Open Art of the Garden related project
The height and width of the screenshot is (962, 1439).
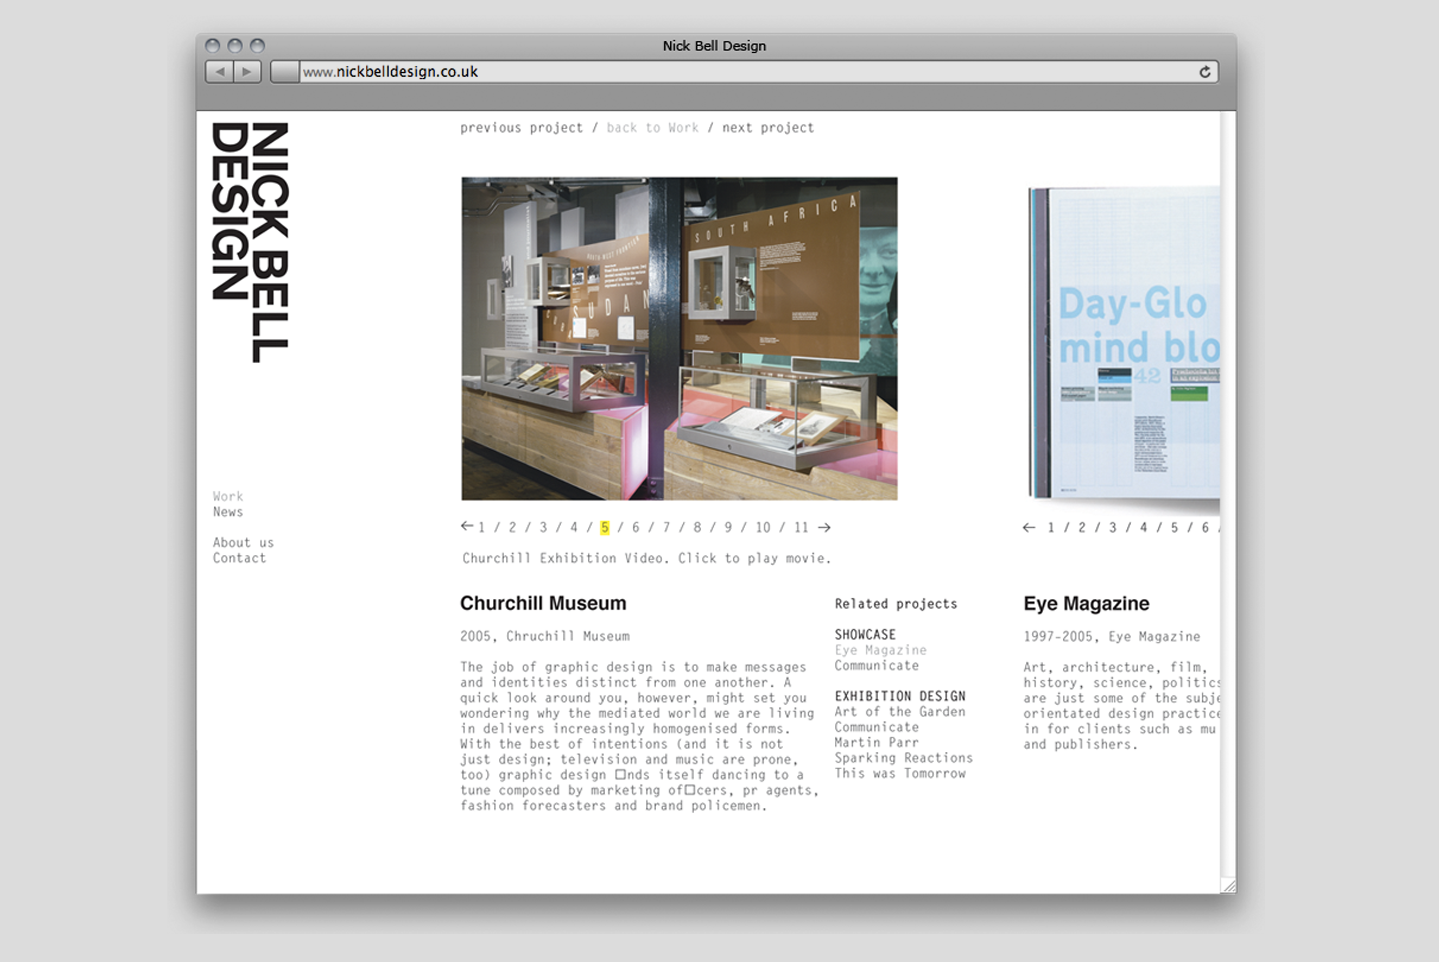(x=900, y=712)
